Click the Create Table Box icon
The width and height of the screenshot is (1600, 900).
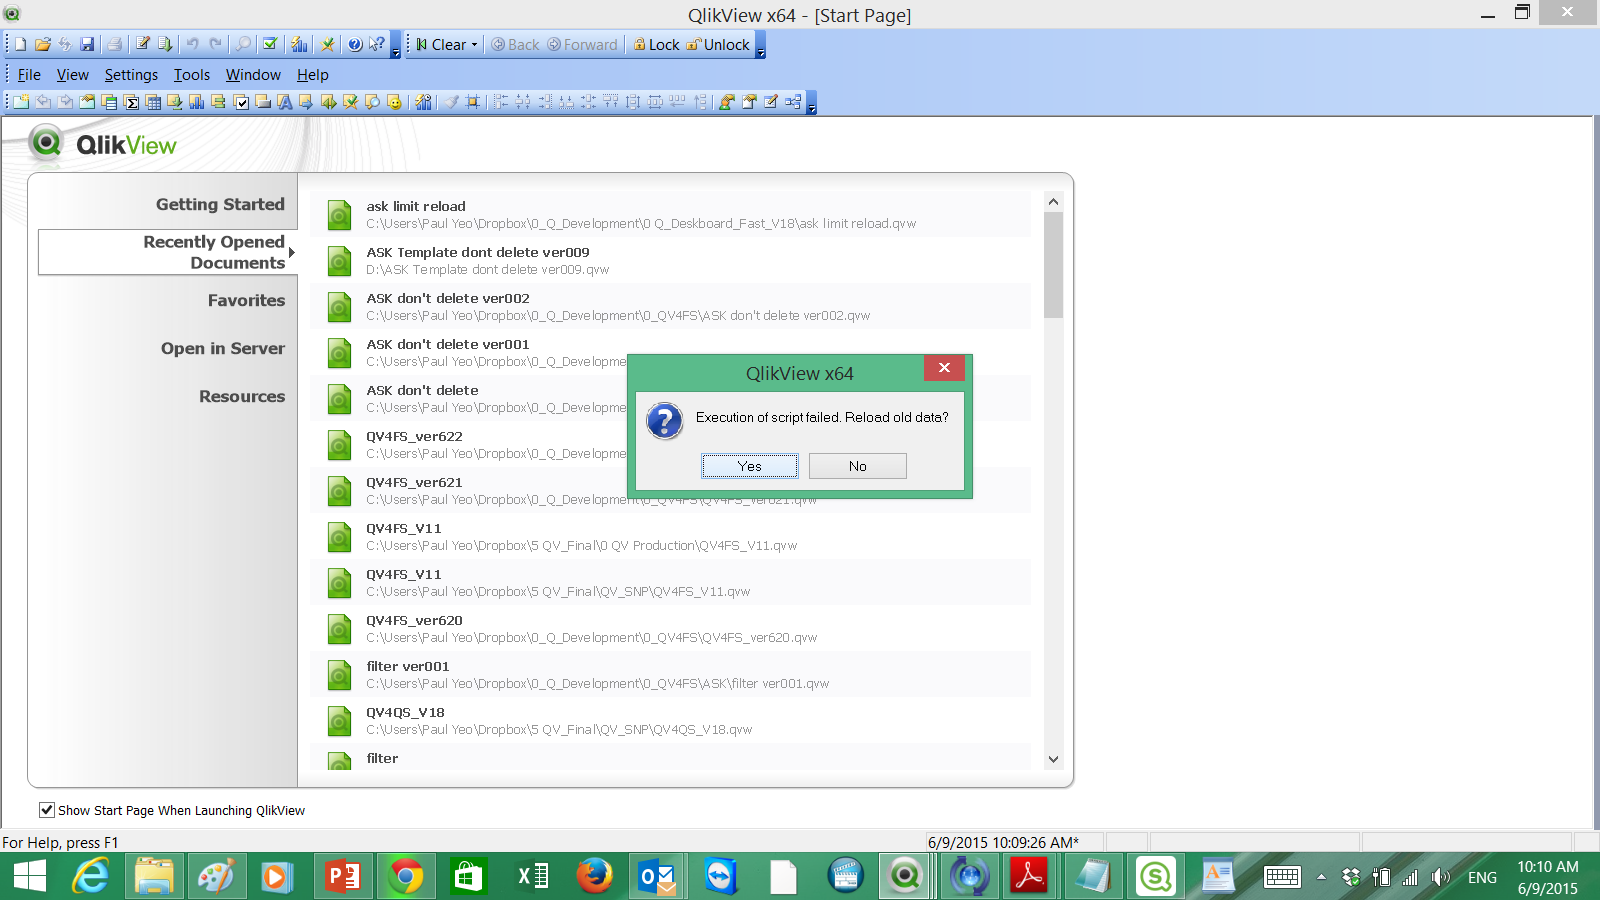[x=153, y=102]
